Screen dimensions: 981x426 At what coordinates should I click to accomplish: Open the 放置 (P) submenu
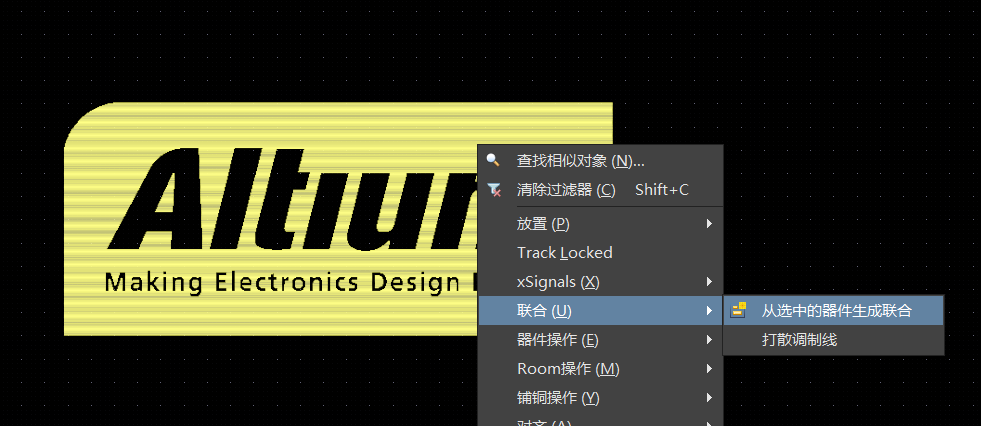click(x=600, y=223)
